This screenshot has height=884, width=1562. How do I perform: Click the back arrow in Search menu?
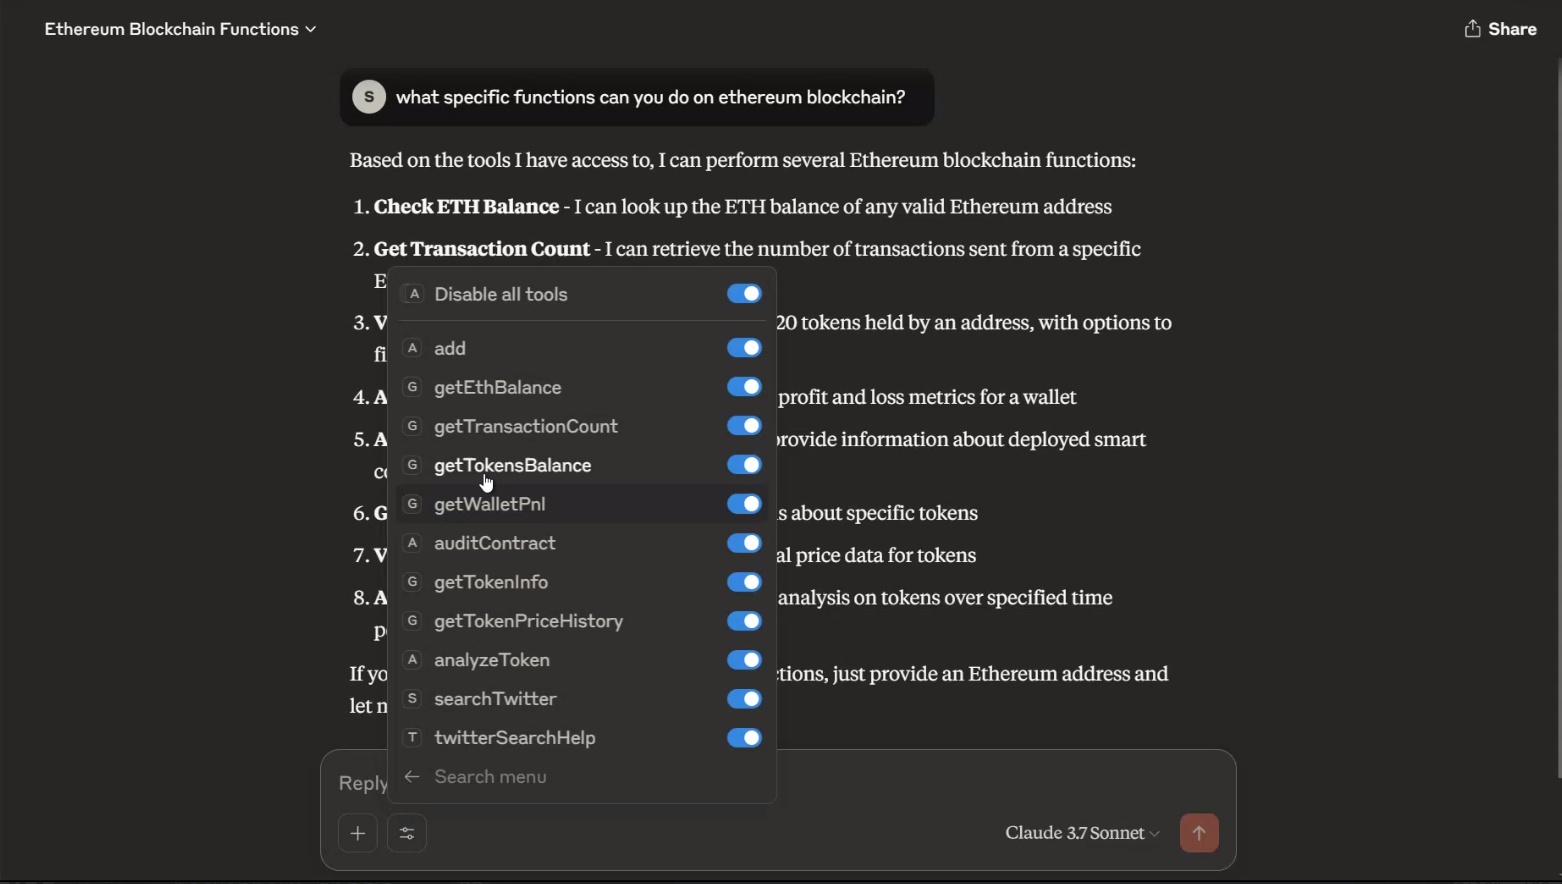click(x=412, y=777)
